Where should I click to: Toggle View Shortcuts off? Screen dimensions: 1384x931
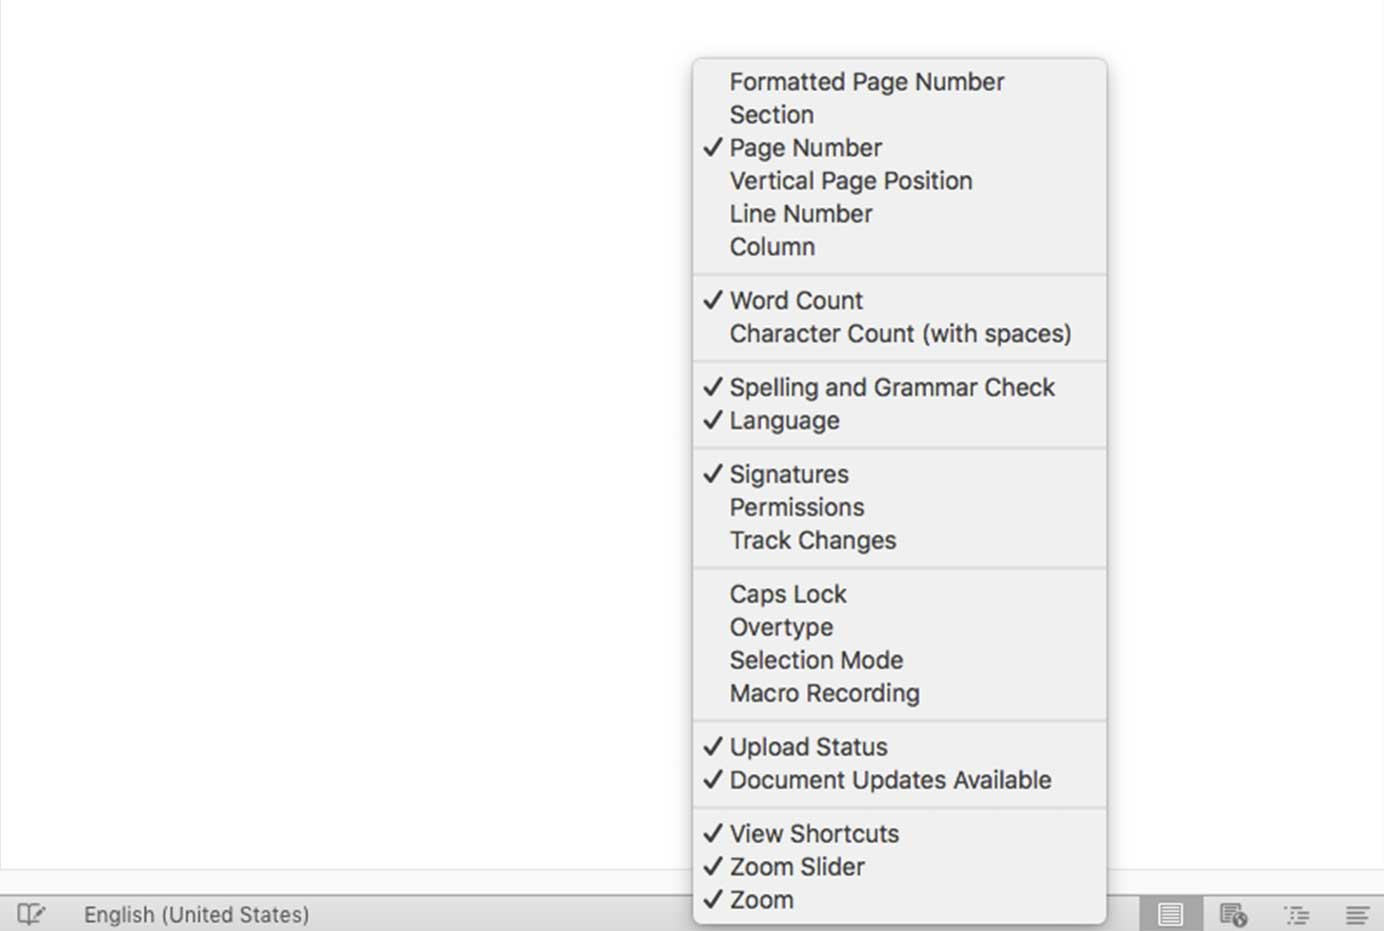813,834
